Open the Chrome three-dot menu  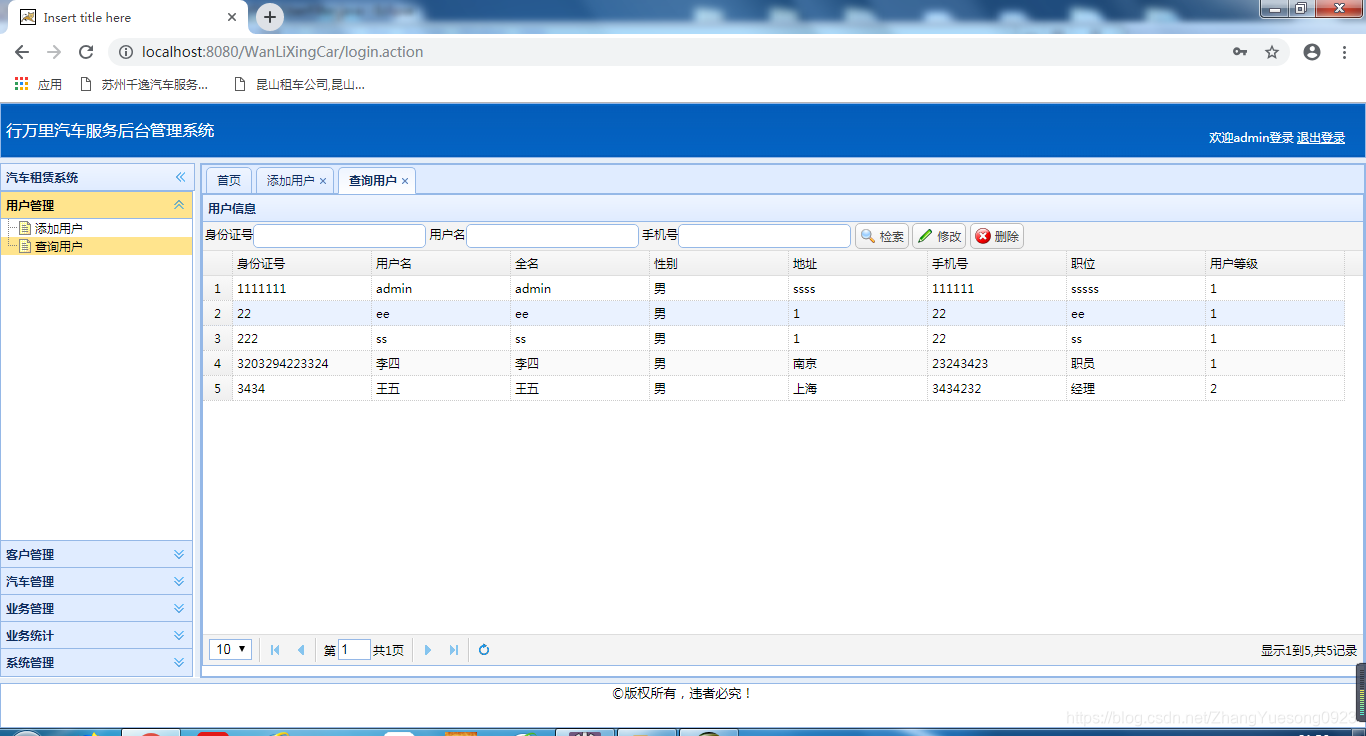pyautogui.click(x=1344, y=52)
